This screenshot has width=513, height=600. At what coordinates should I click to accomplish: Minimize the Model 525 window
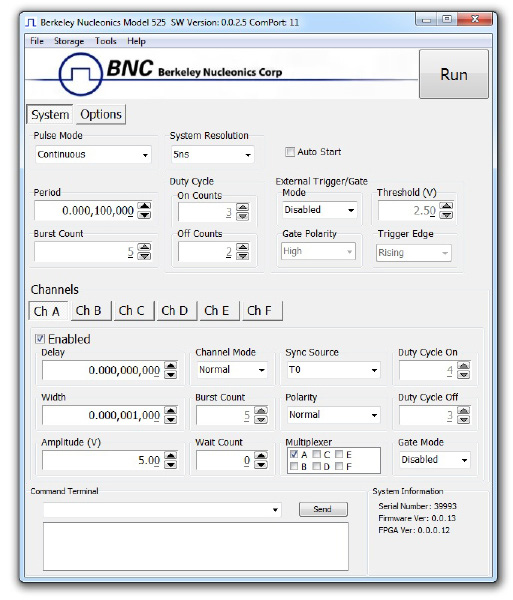pos(427,20)
